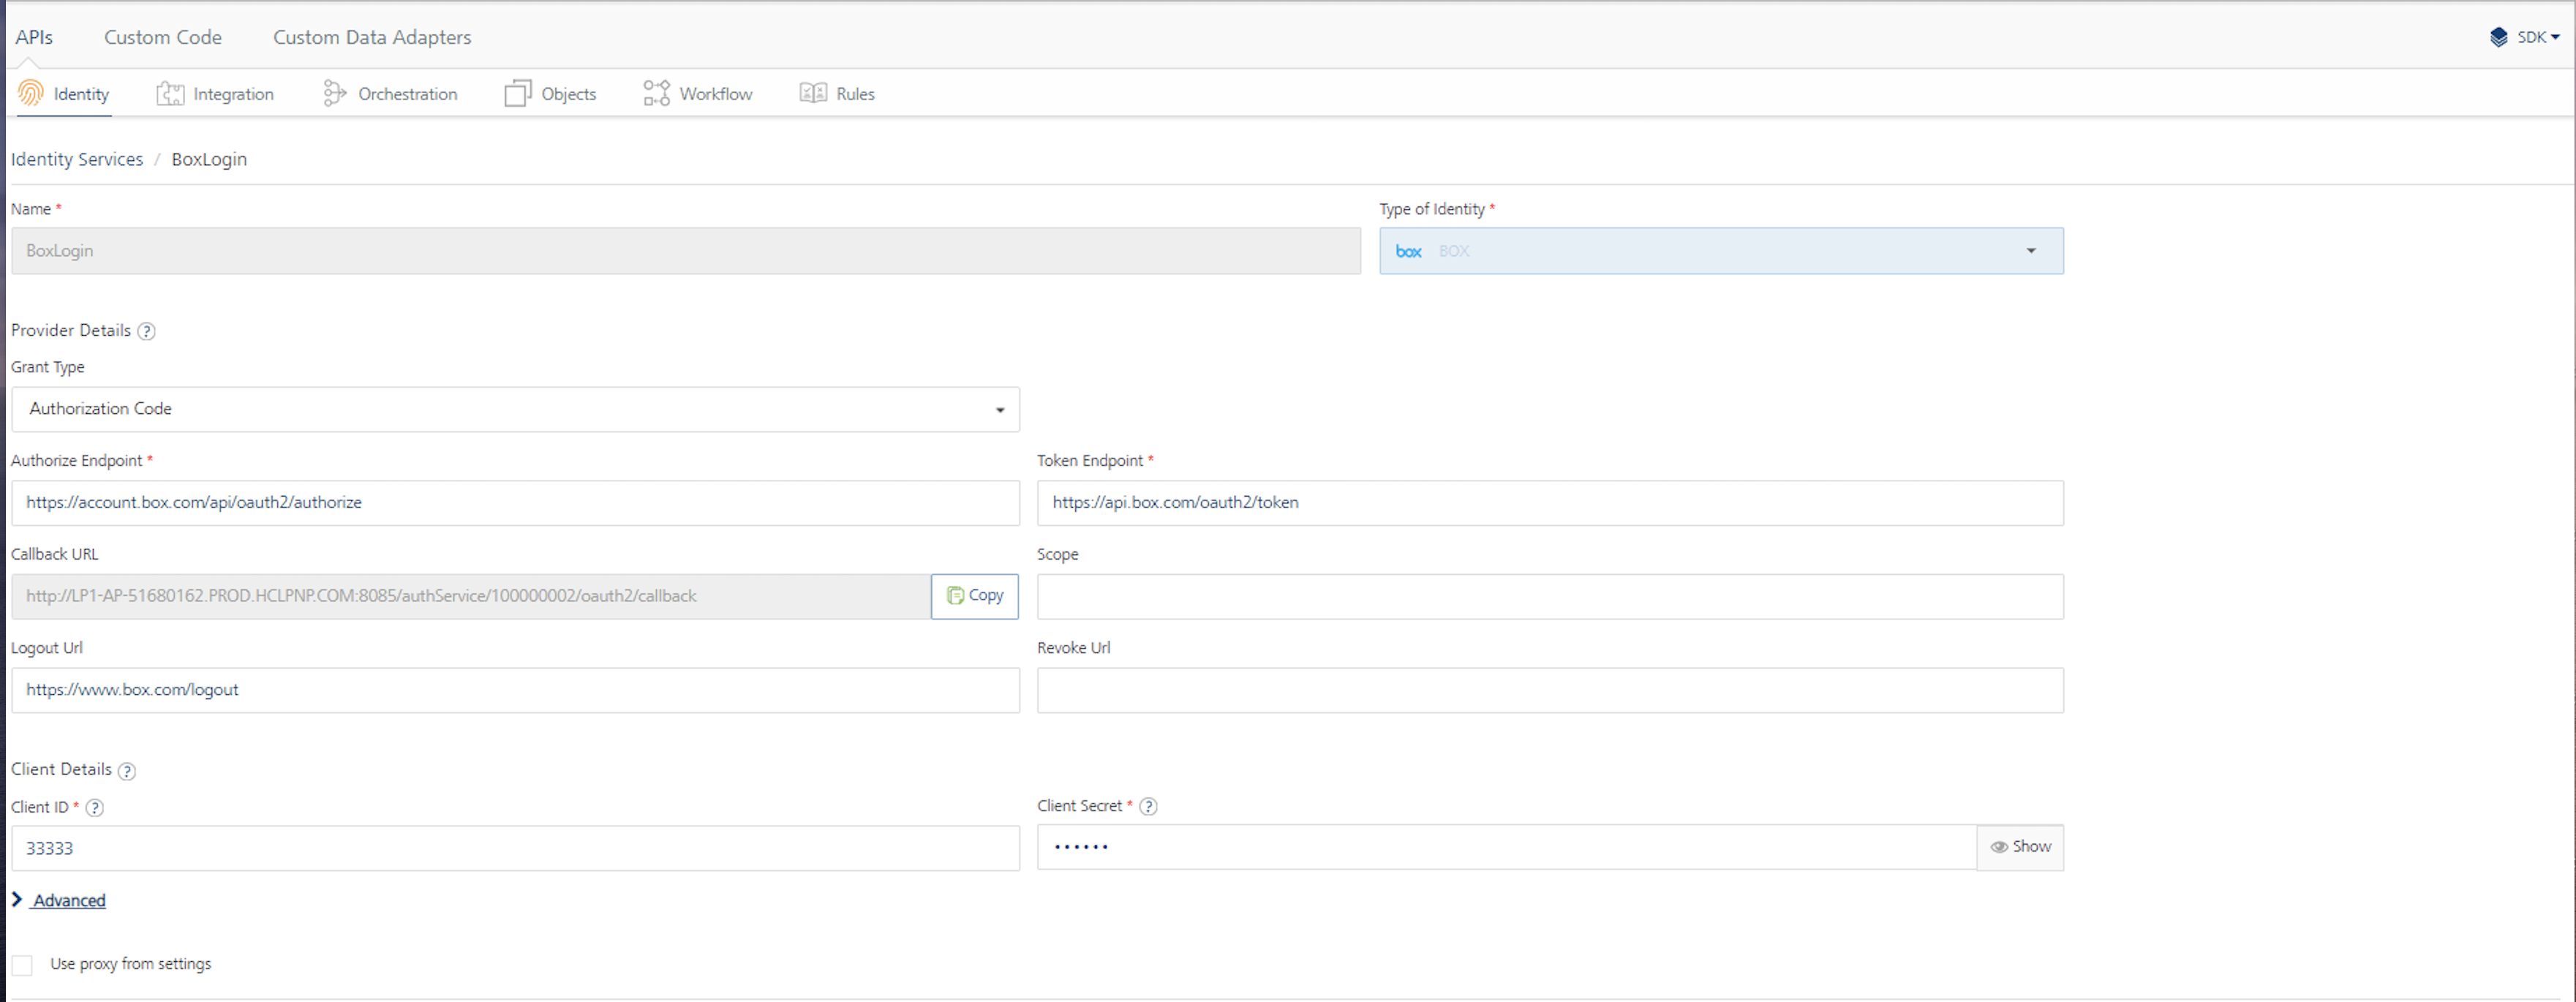
Task: Click the Workflow icon
Action: coord(656,94)
